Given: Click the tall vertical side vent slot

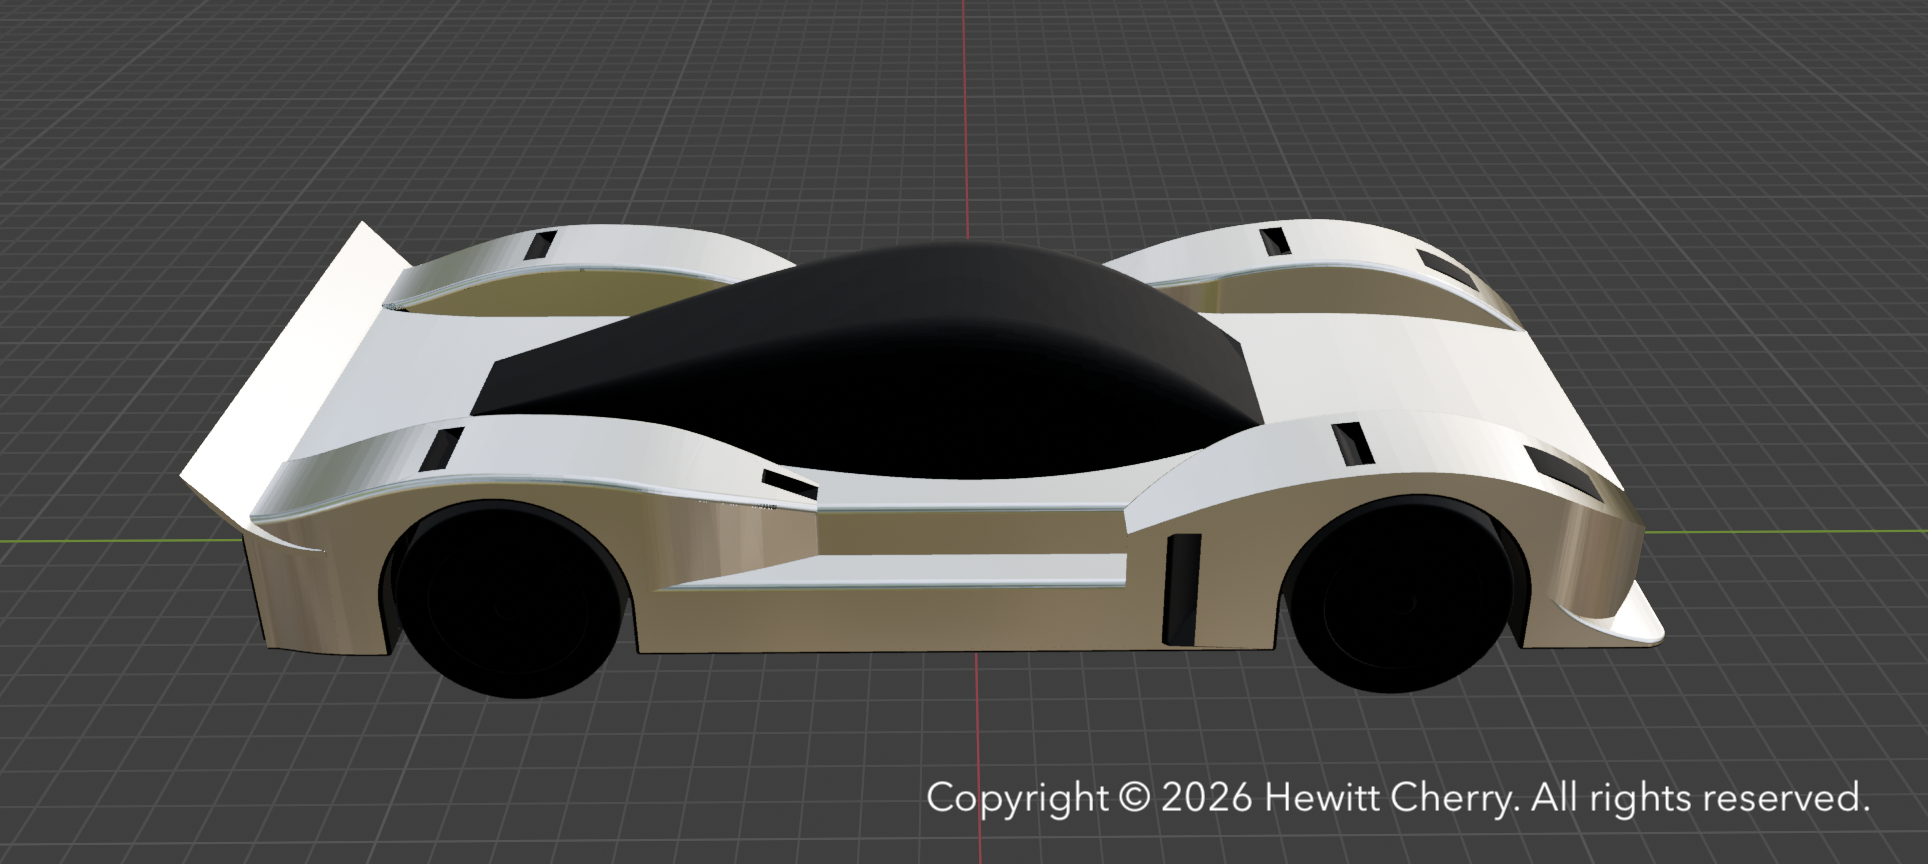Looking at the screenshot, I should [1181, 589].
